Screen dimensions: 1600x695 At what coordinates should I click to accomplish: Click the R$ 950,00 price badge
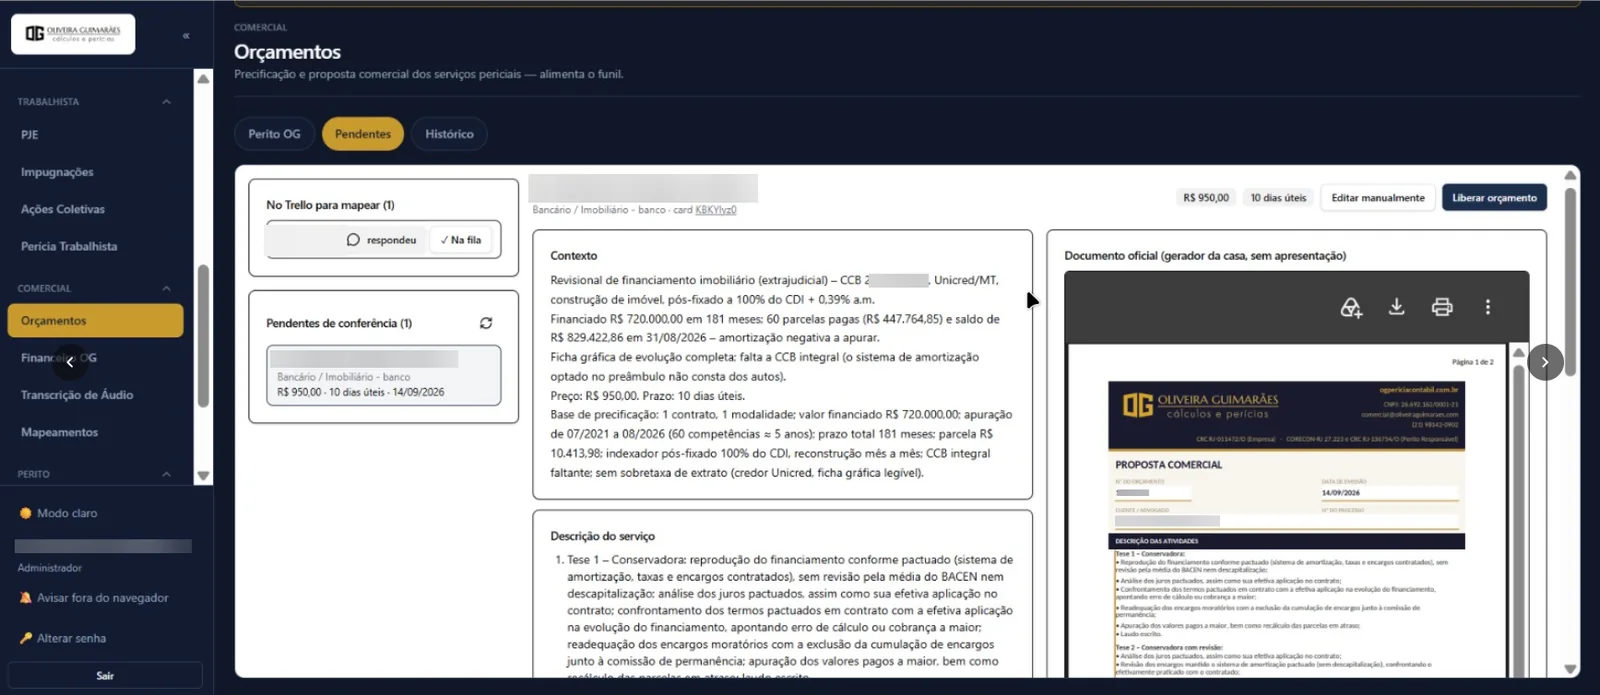point(1206,198)
